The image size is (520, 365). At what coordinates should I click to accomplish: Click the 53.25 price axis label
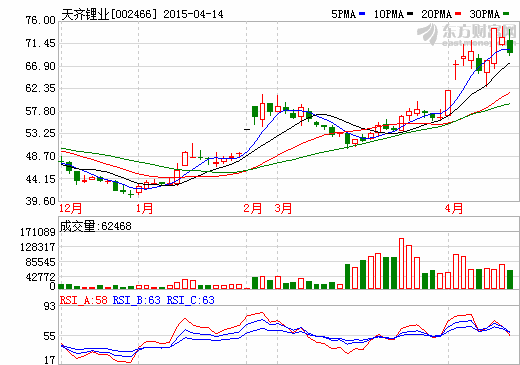tap(40, 133)
